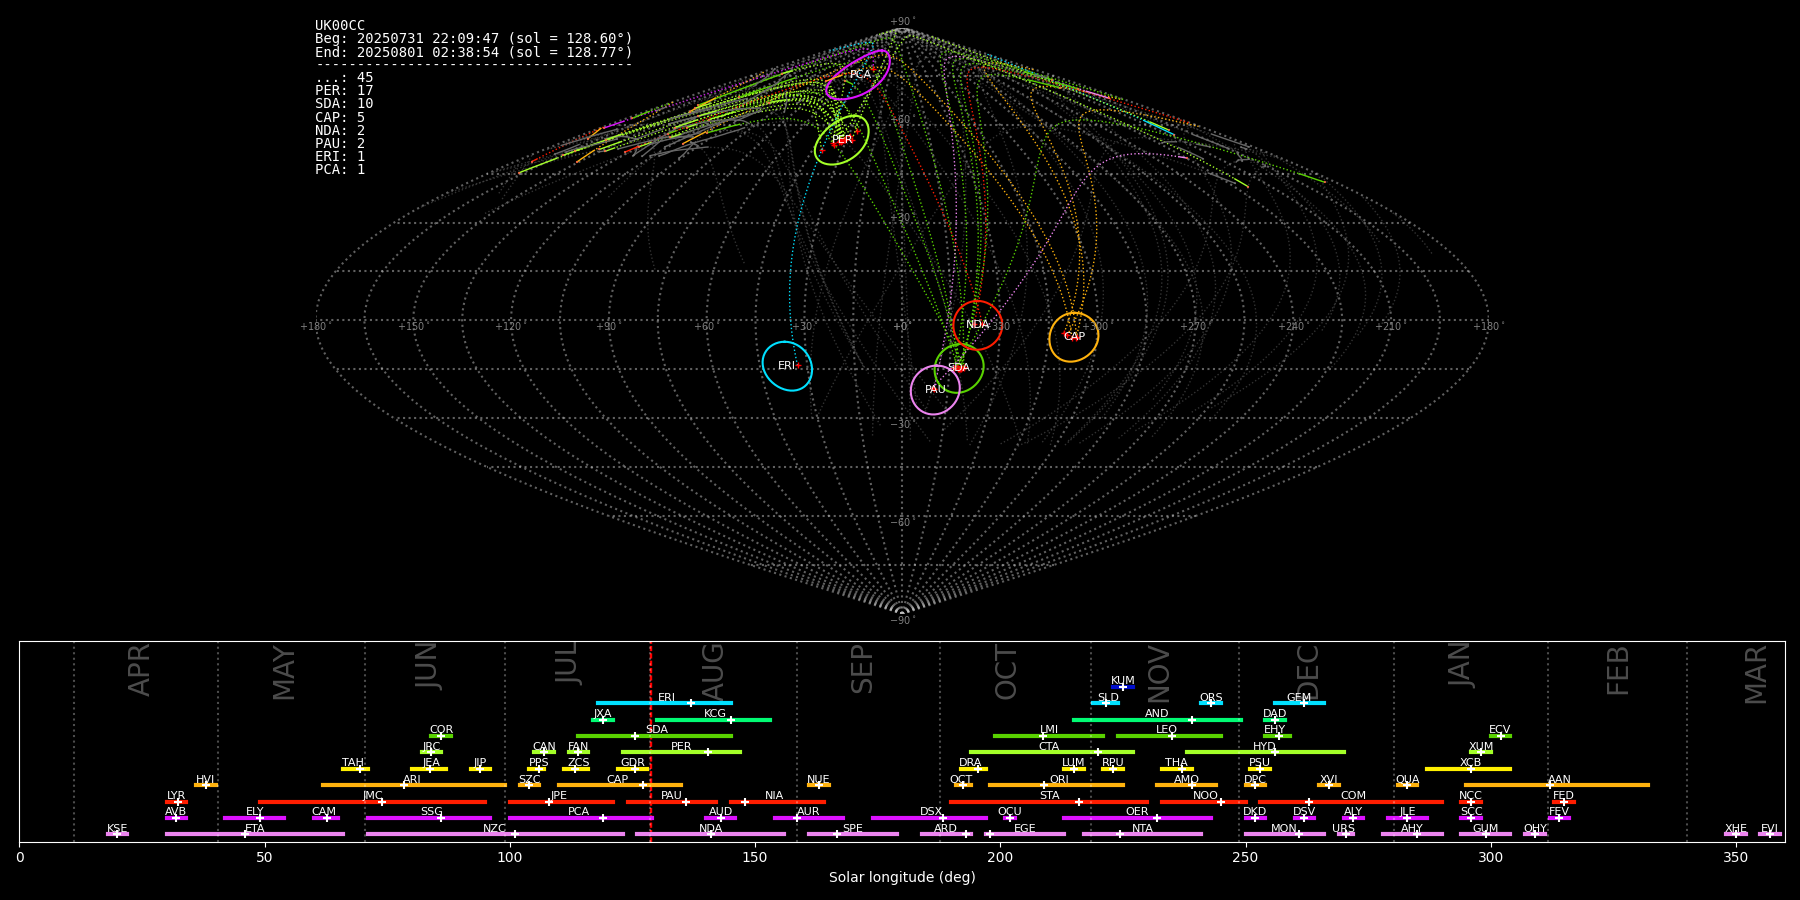Click the 'PCA: 1' count in legend
Viewport: 1800px width, 900px height.
[340, 169]
